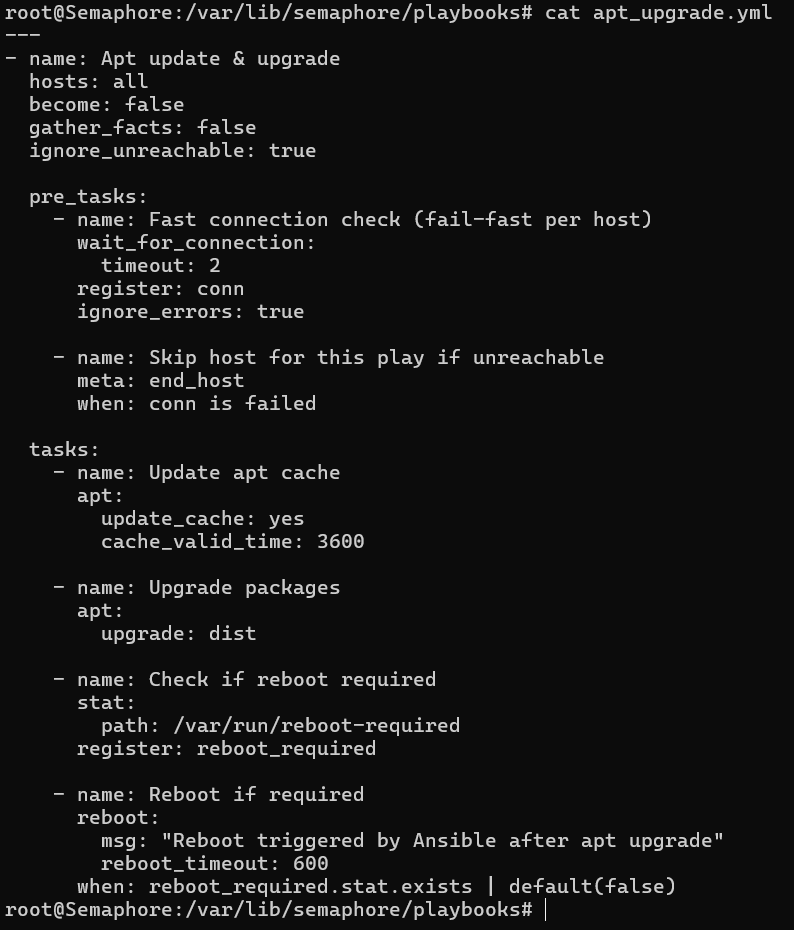Click the 'reboot_timeout: 600' line
Image resolution: width=794 pixels, height=930 pixels.
(214, 864)
